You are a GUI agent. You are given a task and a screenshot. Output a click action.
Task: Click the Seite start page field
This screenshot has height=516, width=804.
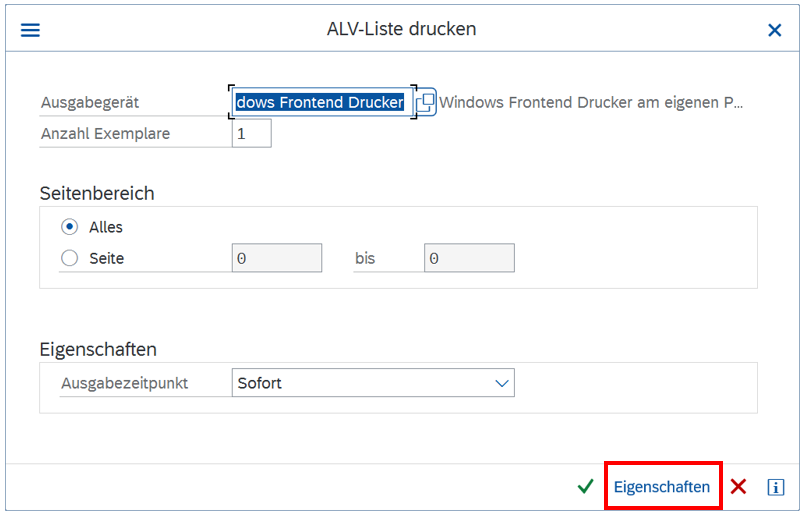(x=277, y=258)
